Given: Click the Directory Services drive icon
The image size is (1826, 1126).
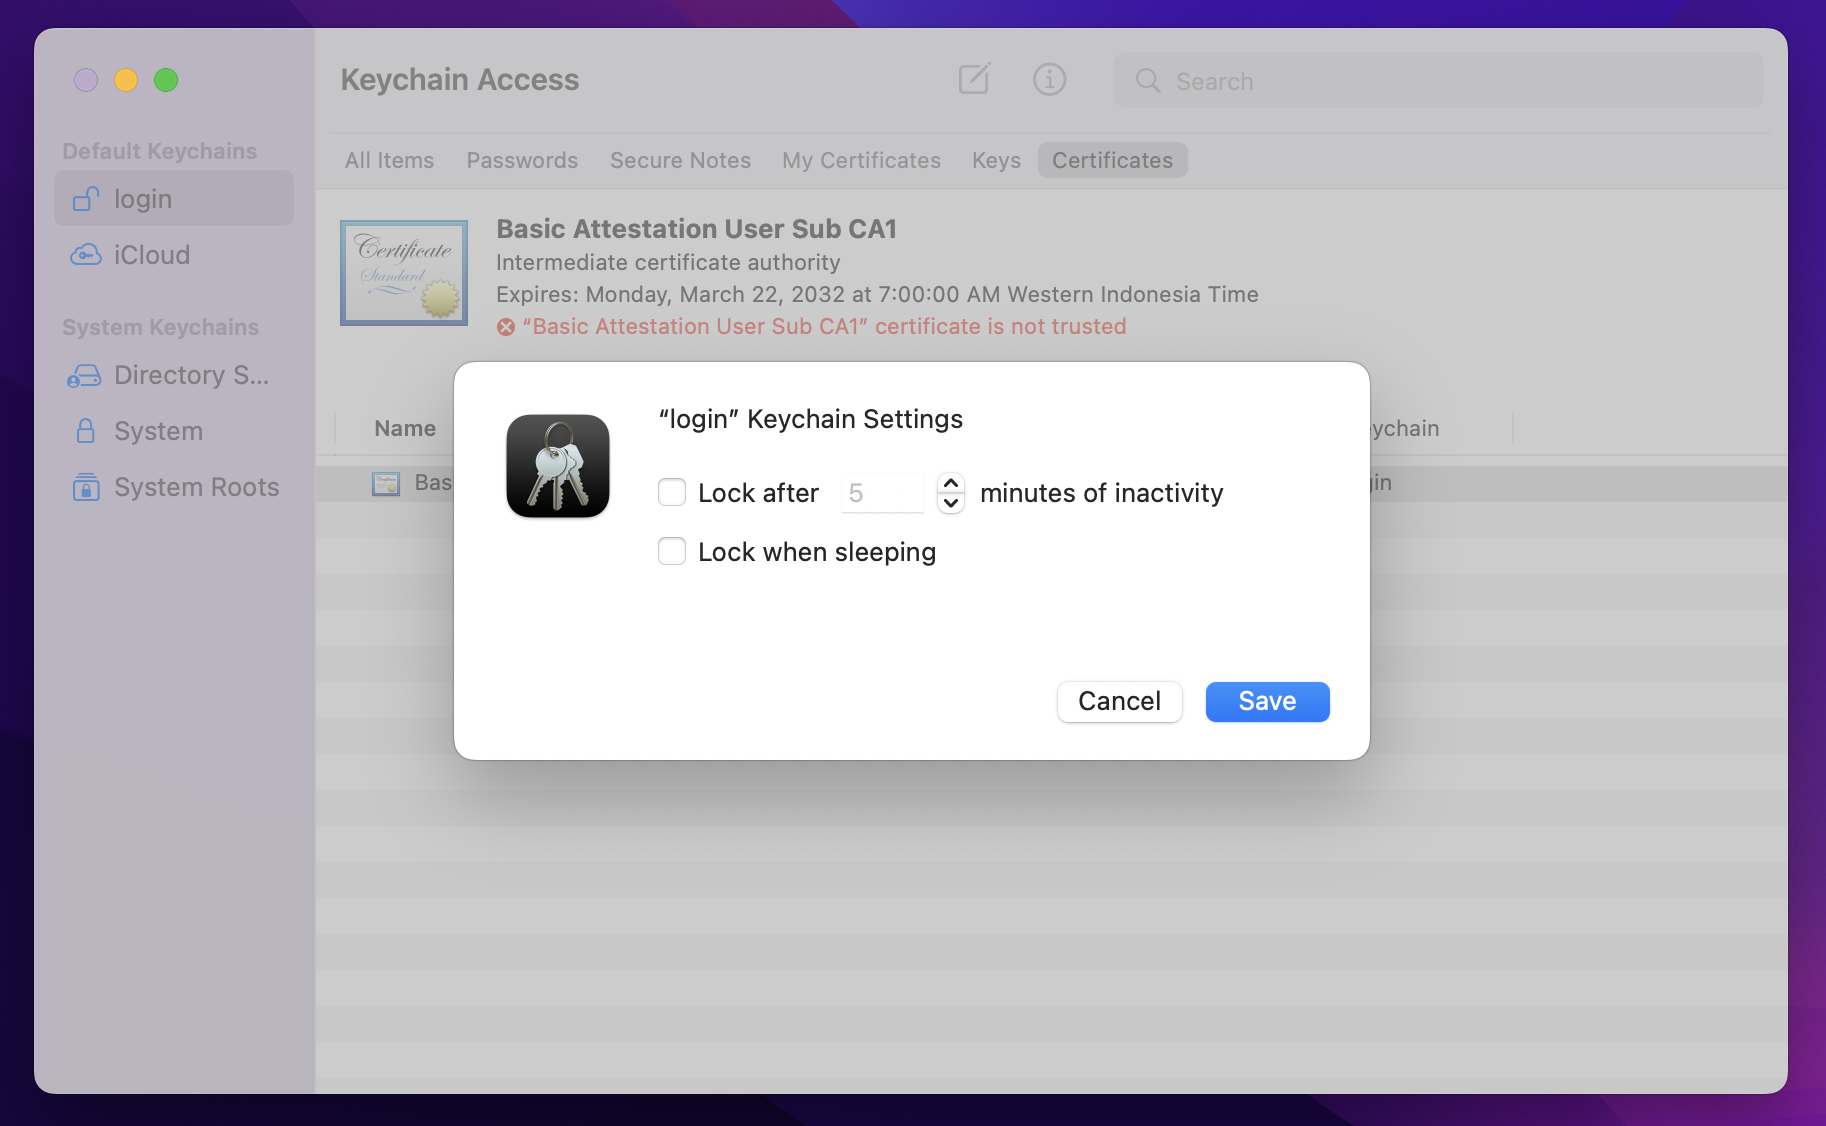Looking at the screenshot, I should [x=85, y=376].
